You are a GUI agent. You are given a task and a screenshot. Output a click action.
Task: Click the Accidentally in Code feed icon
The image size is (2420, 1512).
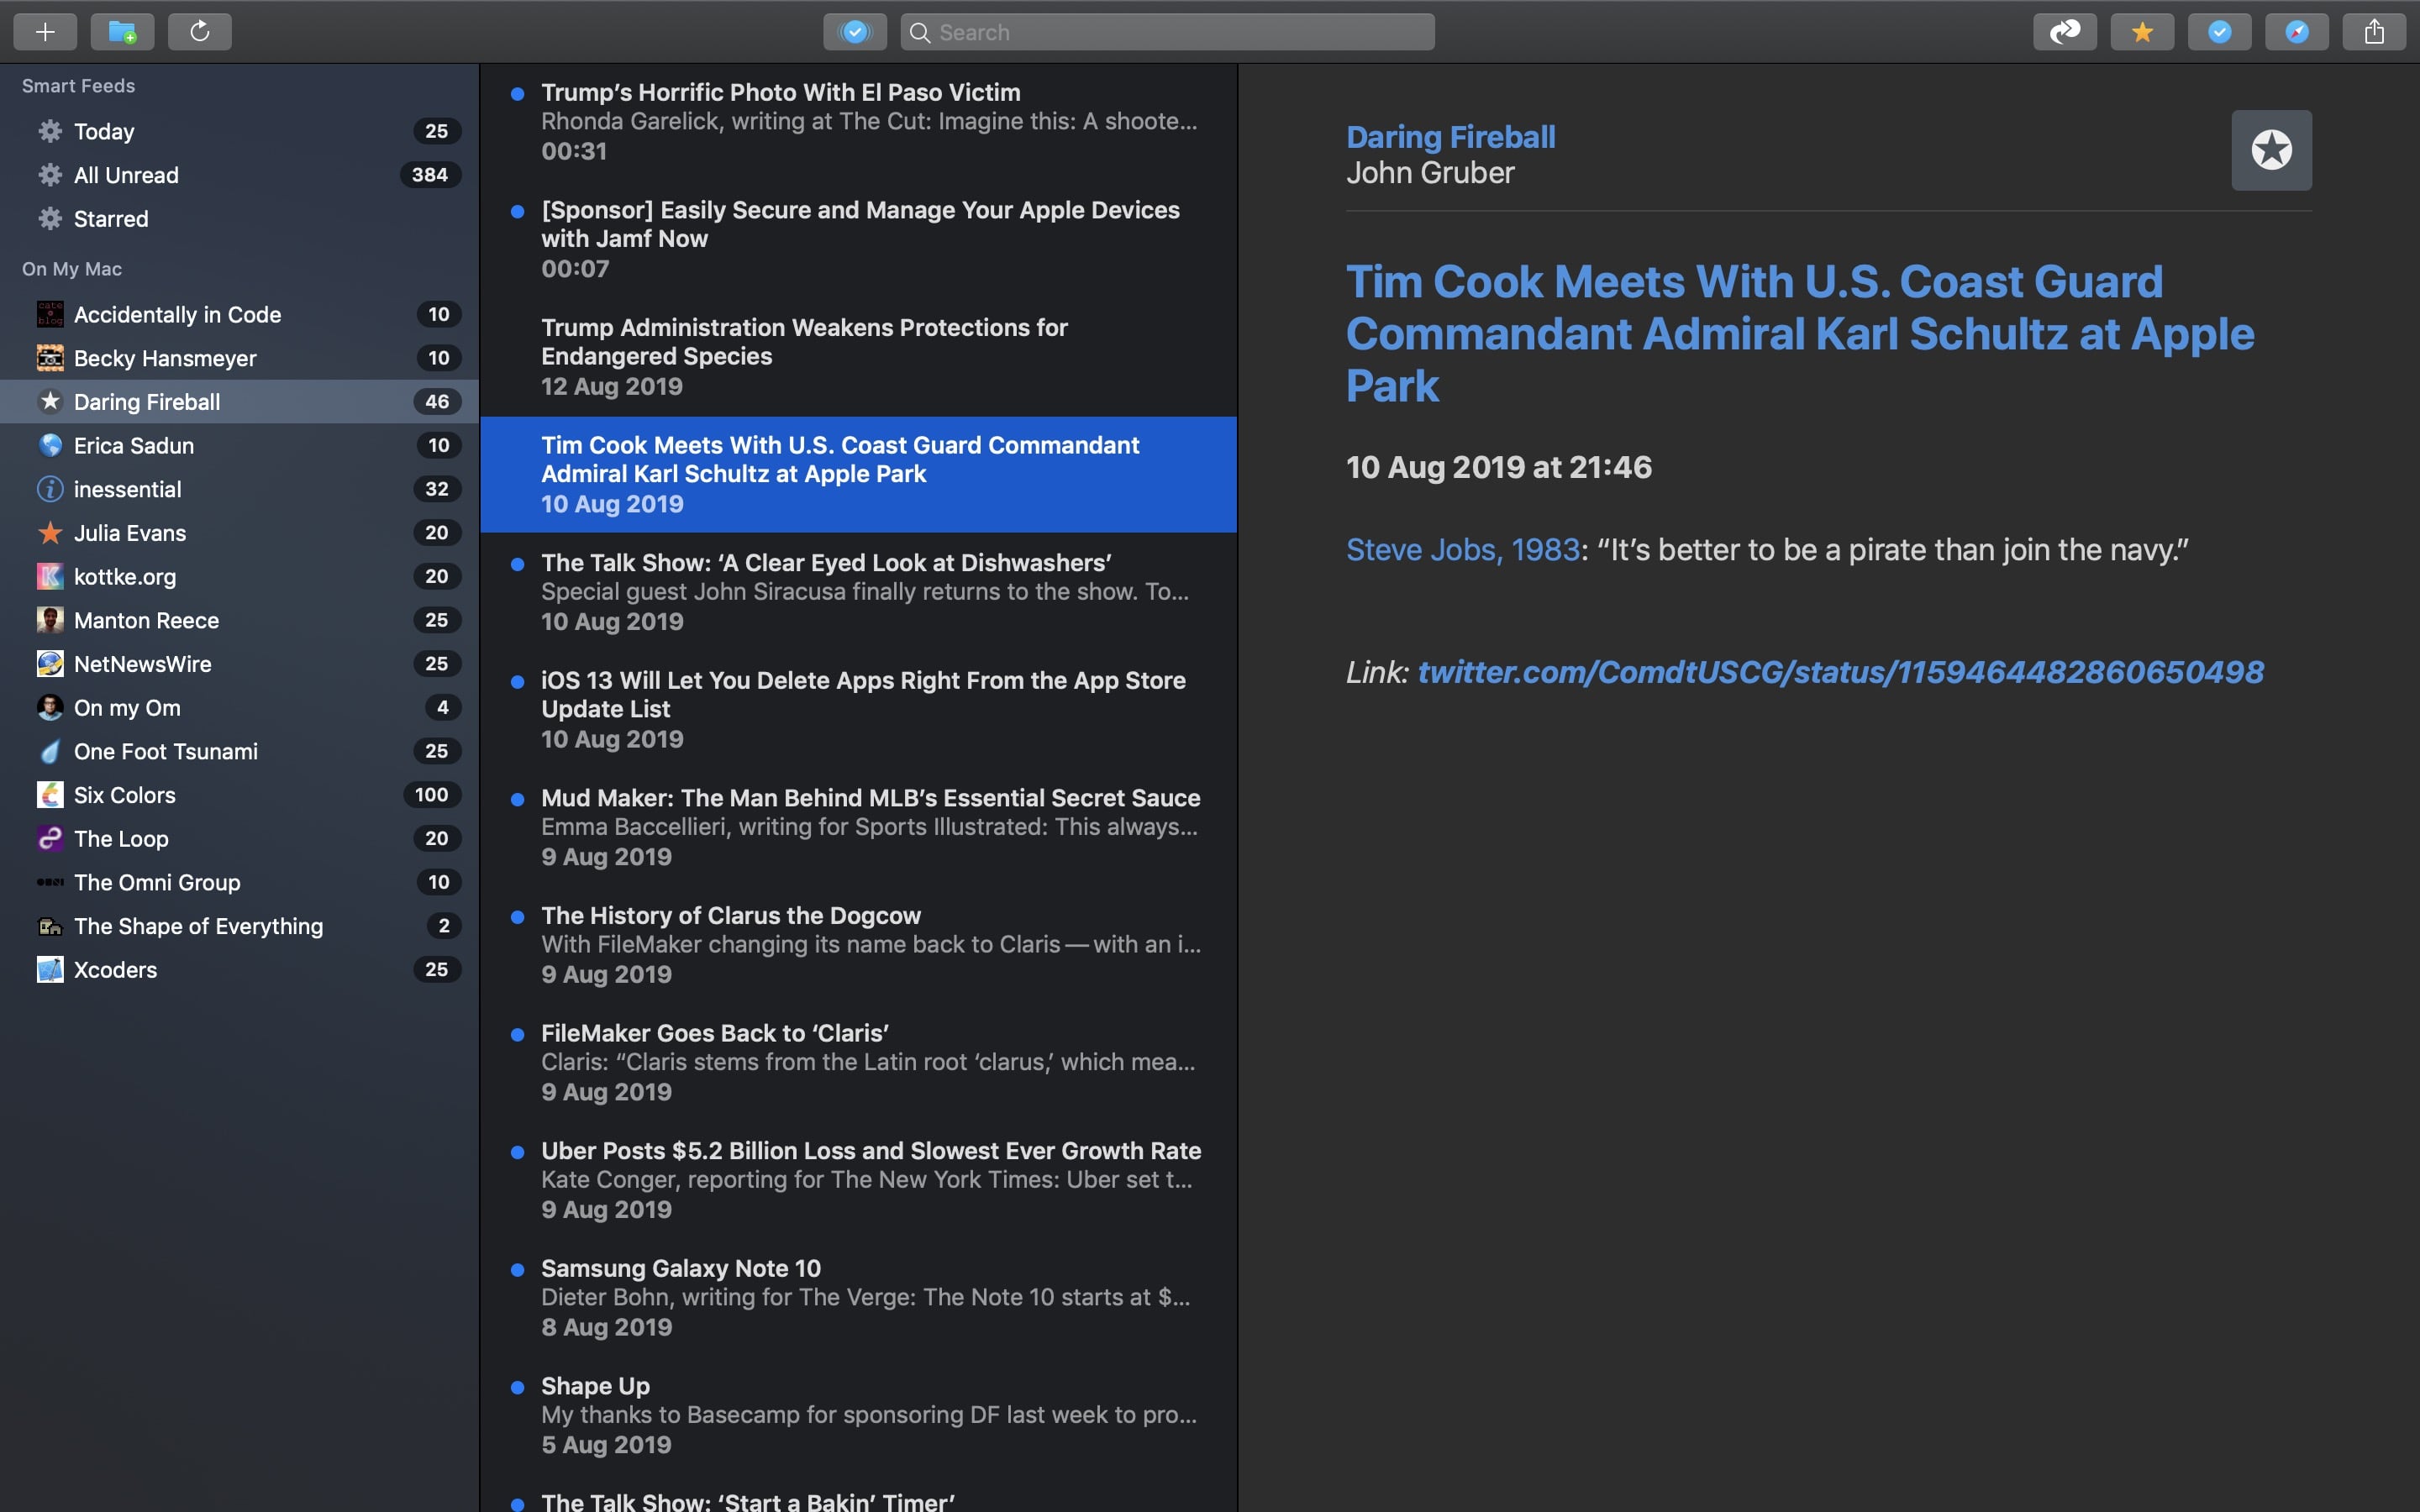[50, 314]
